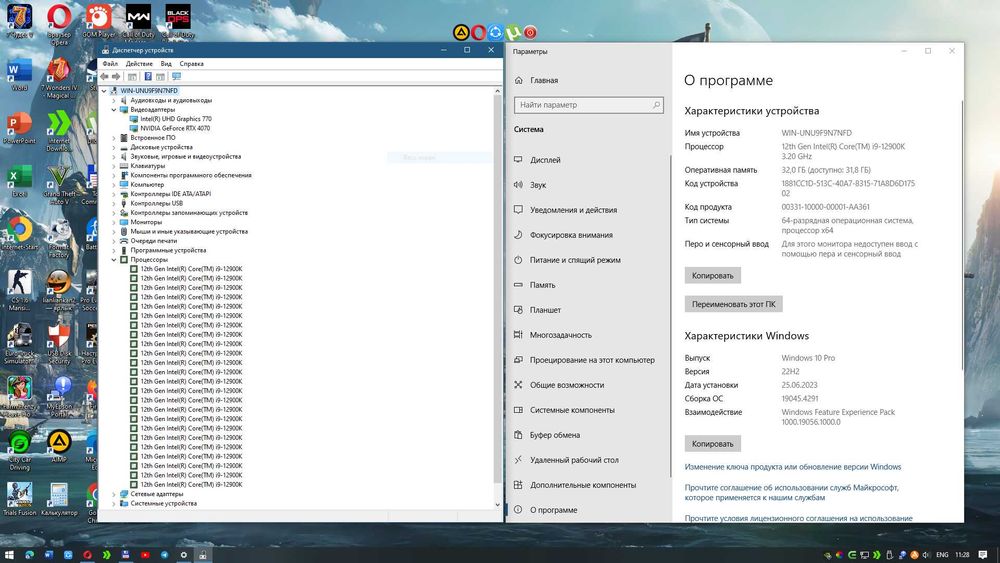Open the Дисплей settings page
The height and width of the screenshot is (563, 1000).
click(545, 160)
